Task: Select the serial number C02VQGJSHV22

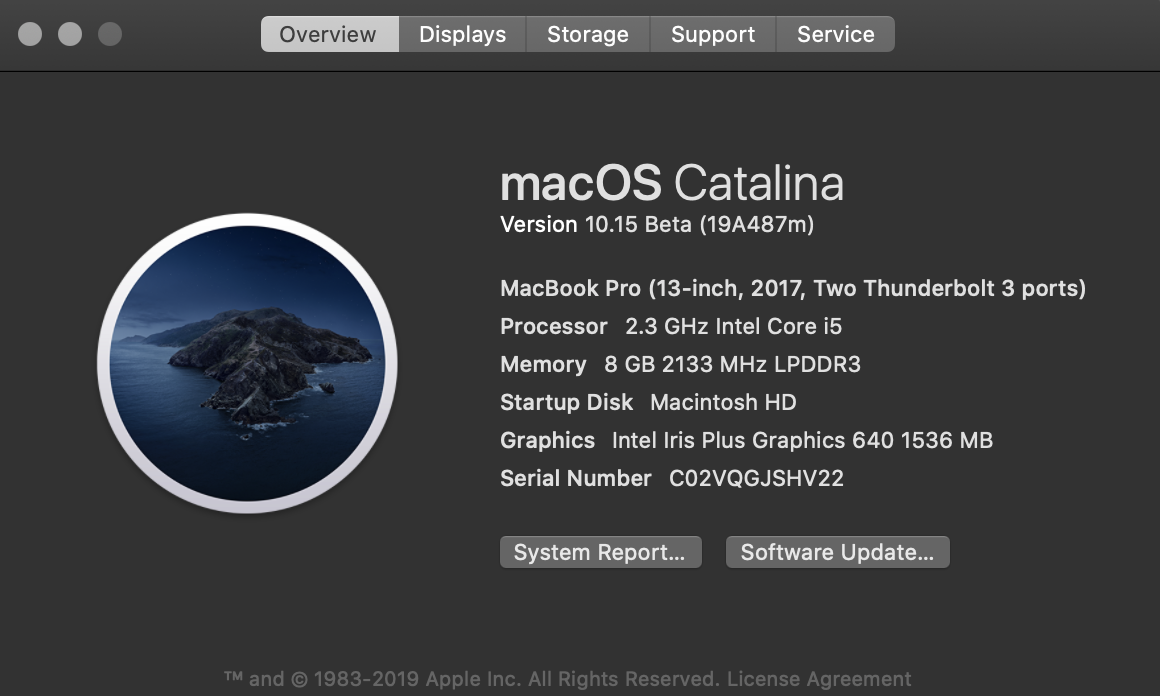Action: point(756,478)
